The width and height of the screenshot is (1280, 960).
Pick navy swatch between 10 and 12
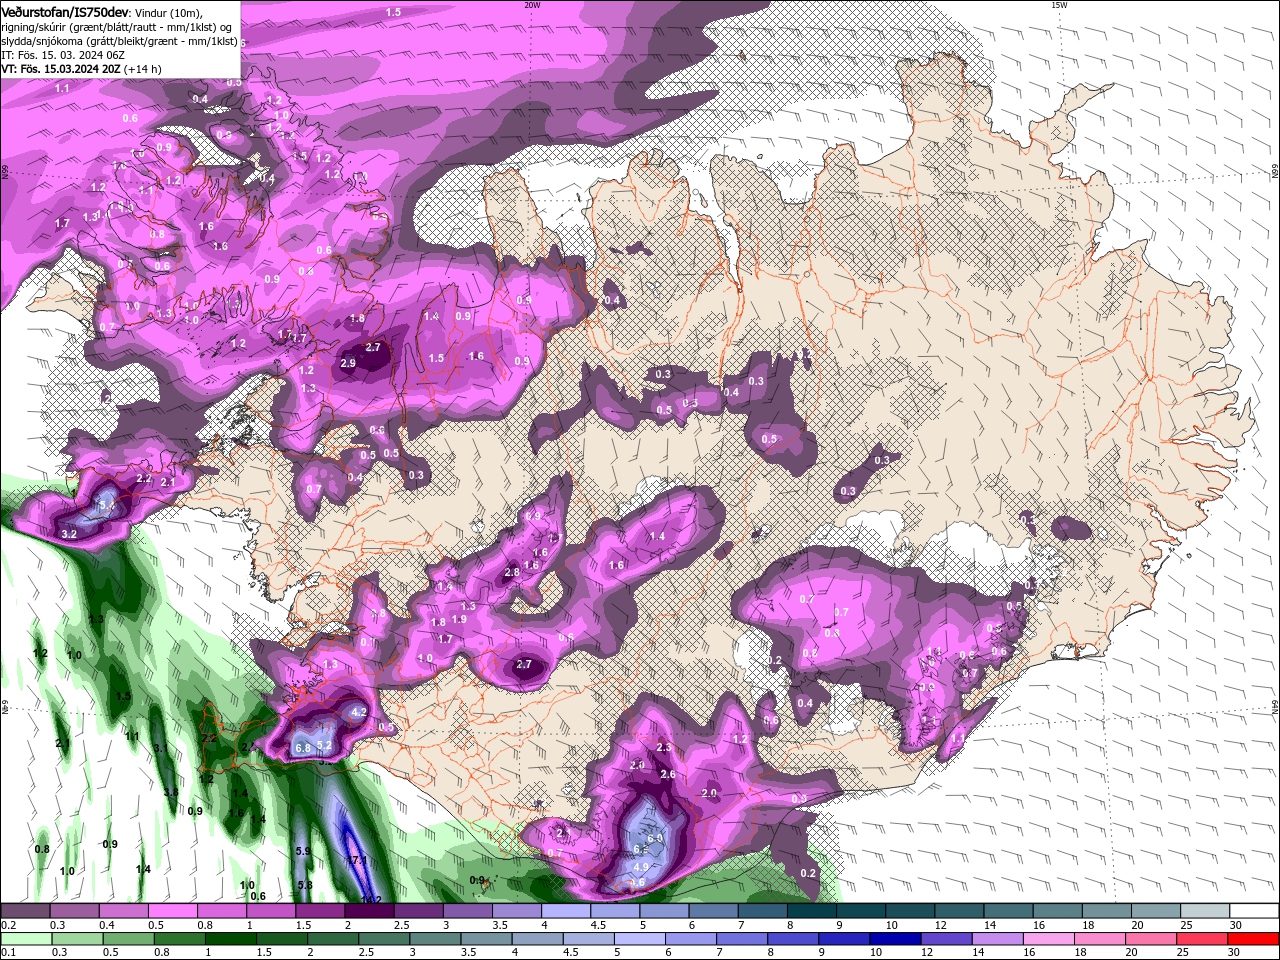click(893, 939)
